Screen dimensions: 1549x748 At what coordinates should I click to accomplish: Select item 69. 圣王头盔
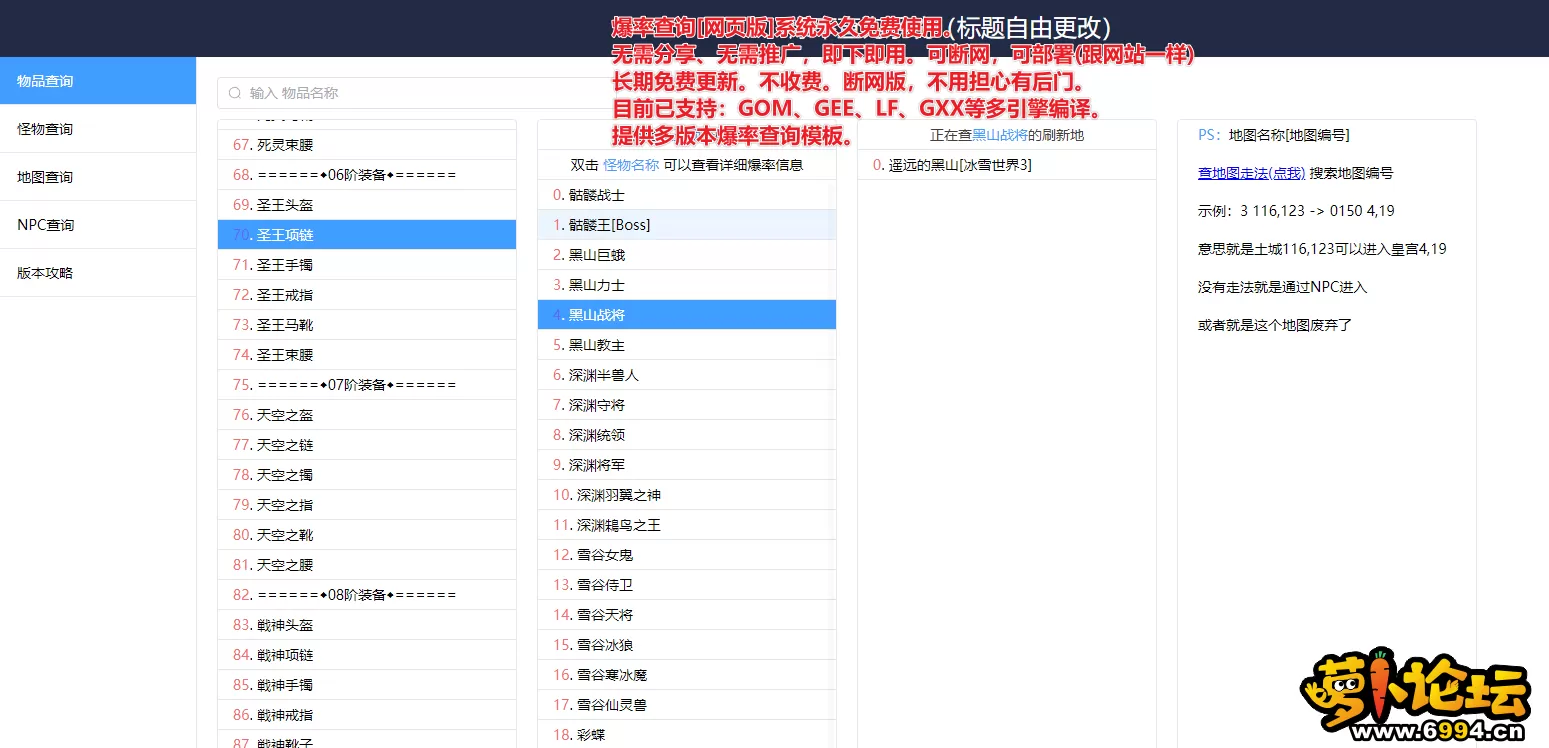point(367,205)
